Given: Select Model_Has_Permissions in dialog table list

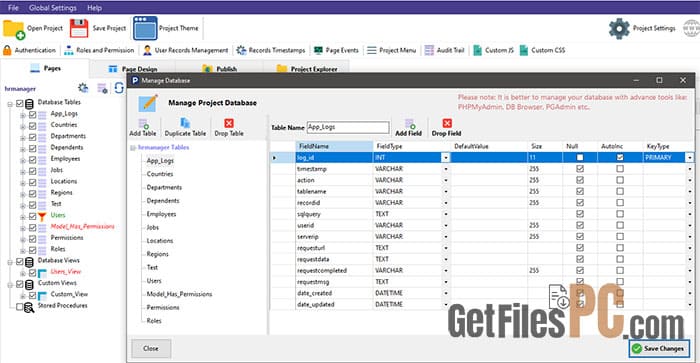Looking at the screenshot, I should coord(179,294).
